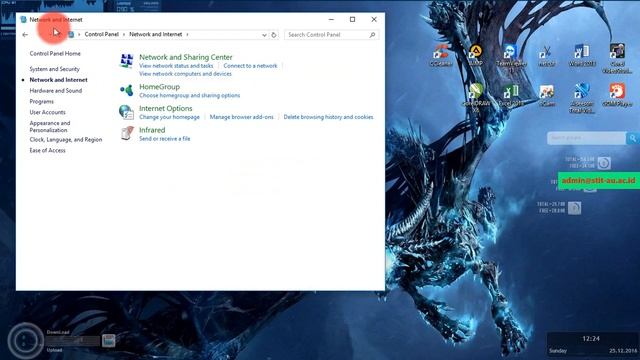Minimize the Network and Internet window
Screen dimensions: 640x360
click(331, 19)
